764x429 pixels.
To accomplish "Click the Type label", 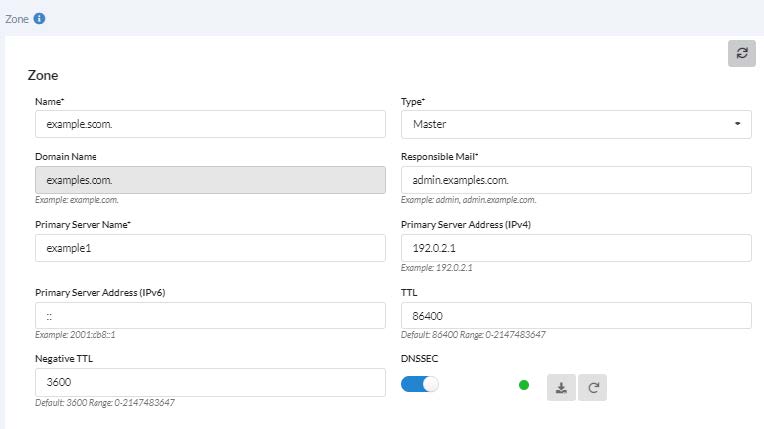I will 413,101.
